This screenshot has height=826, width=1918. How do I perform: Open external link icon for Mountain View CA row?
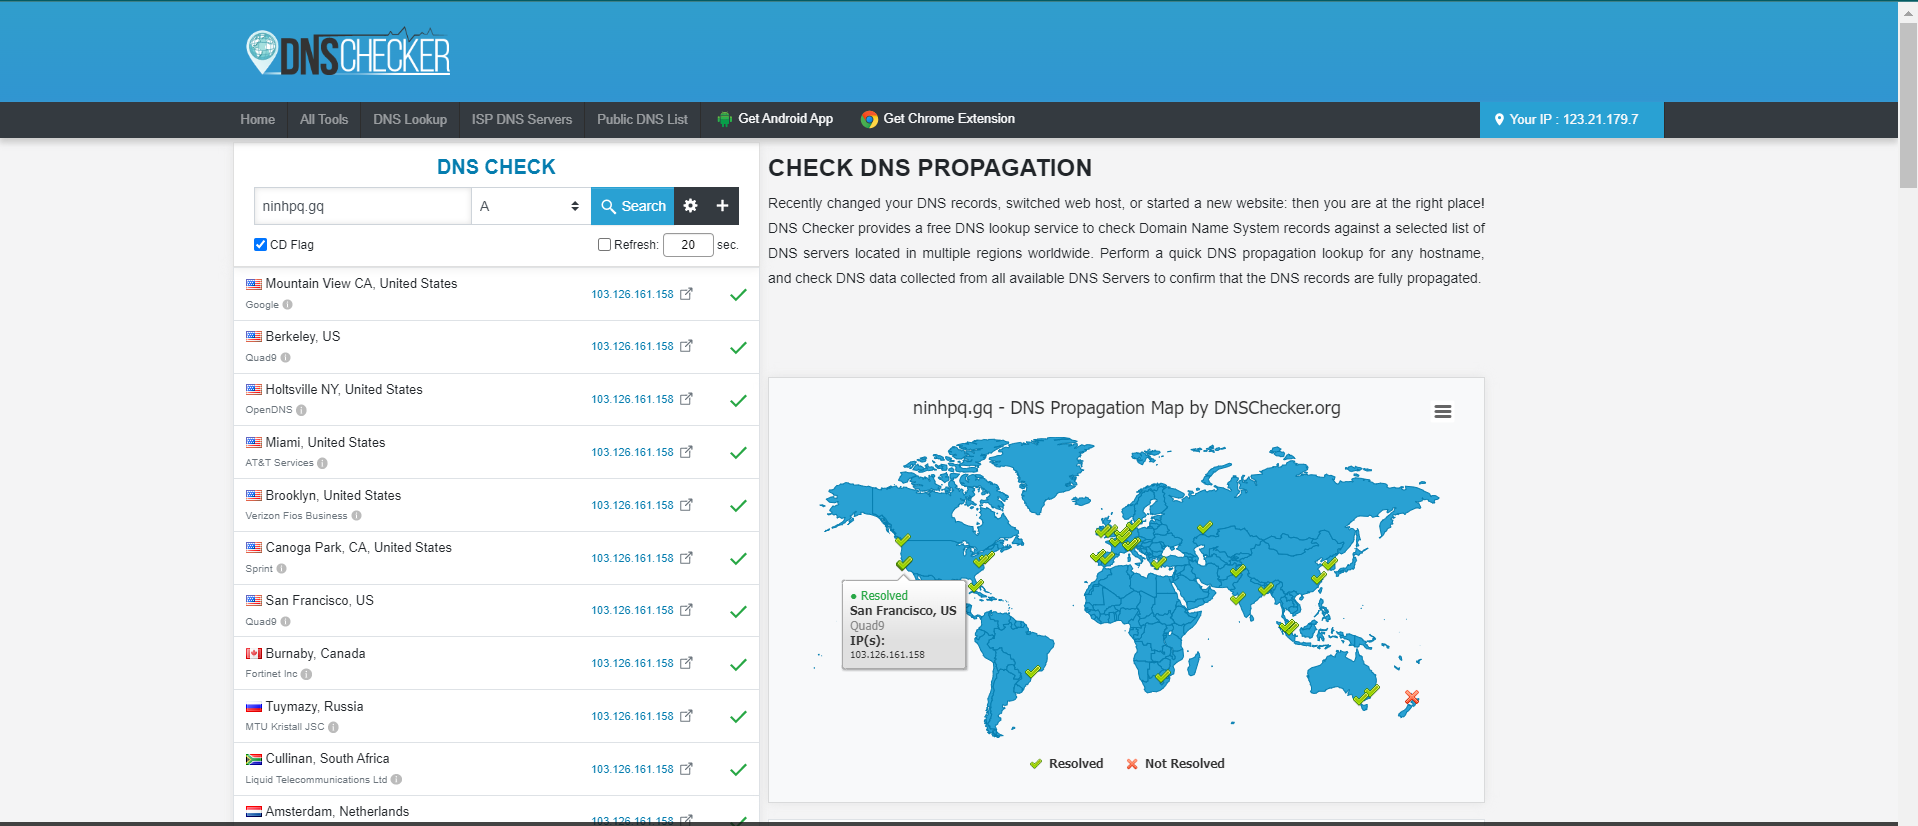pyautogui.click(x=686, y=294)
